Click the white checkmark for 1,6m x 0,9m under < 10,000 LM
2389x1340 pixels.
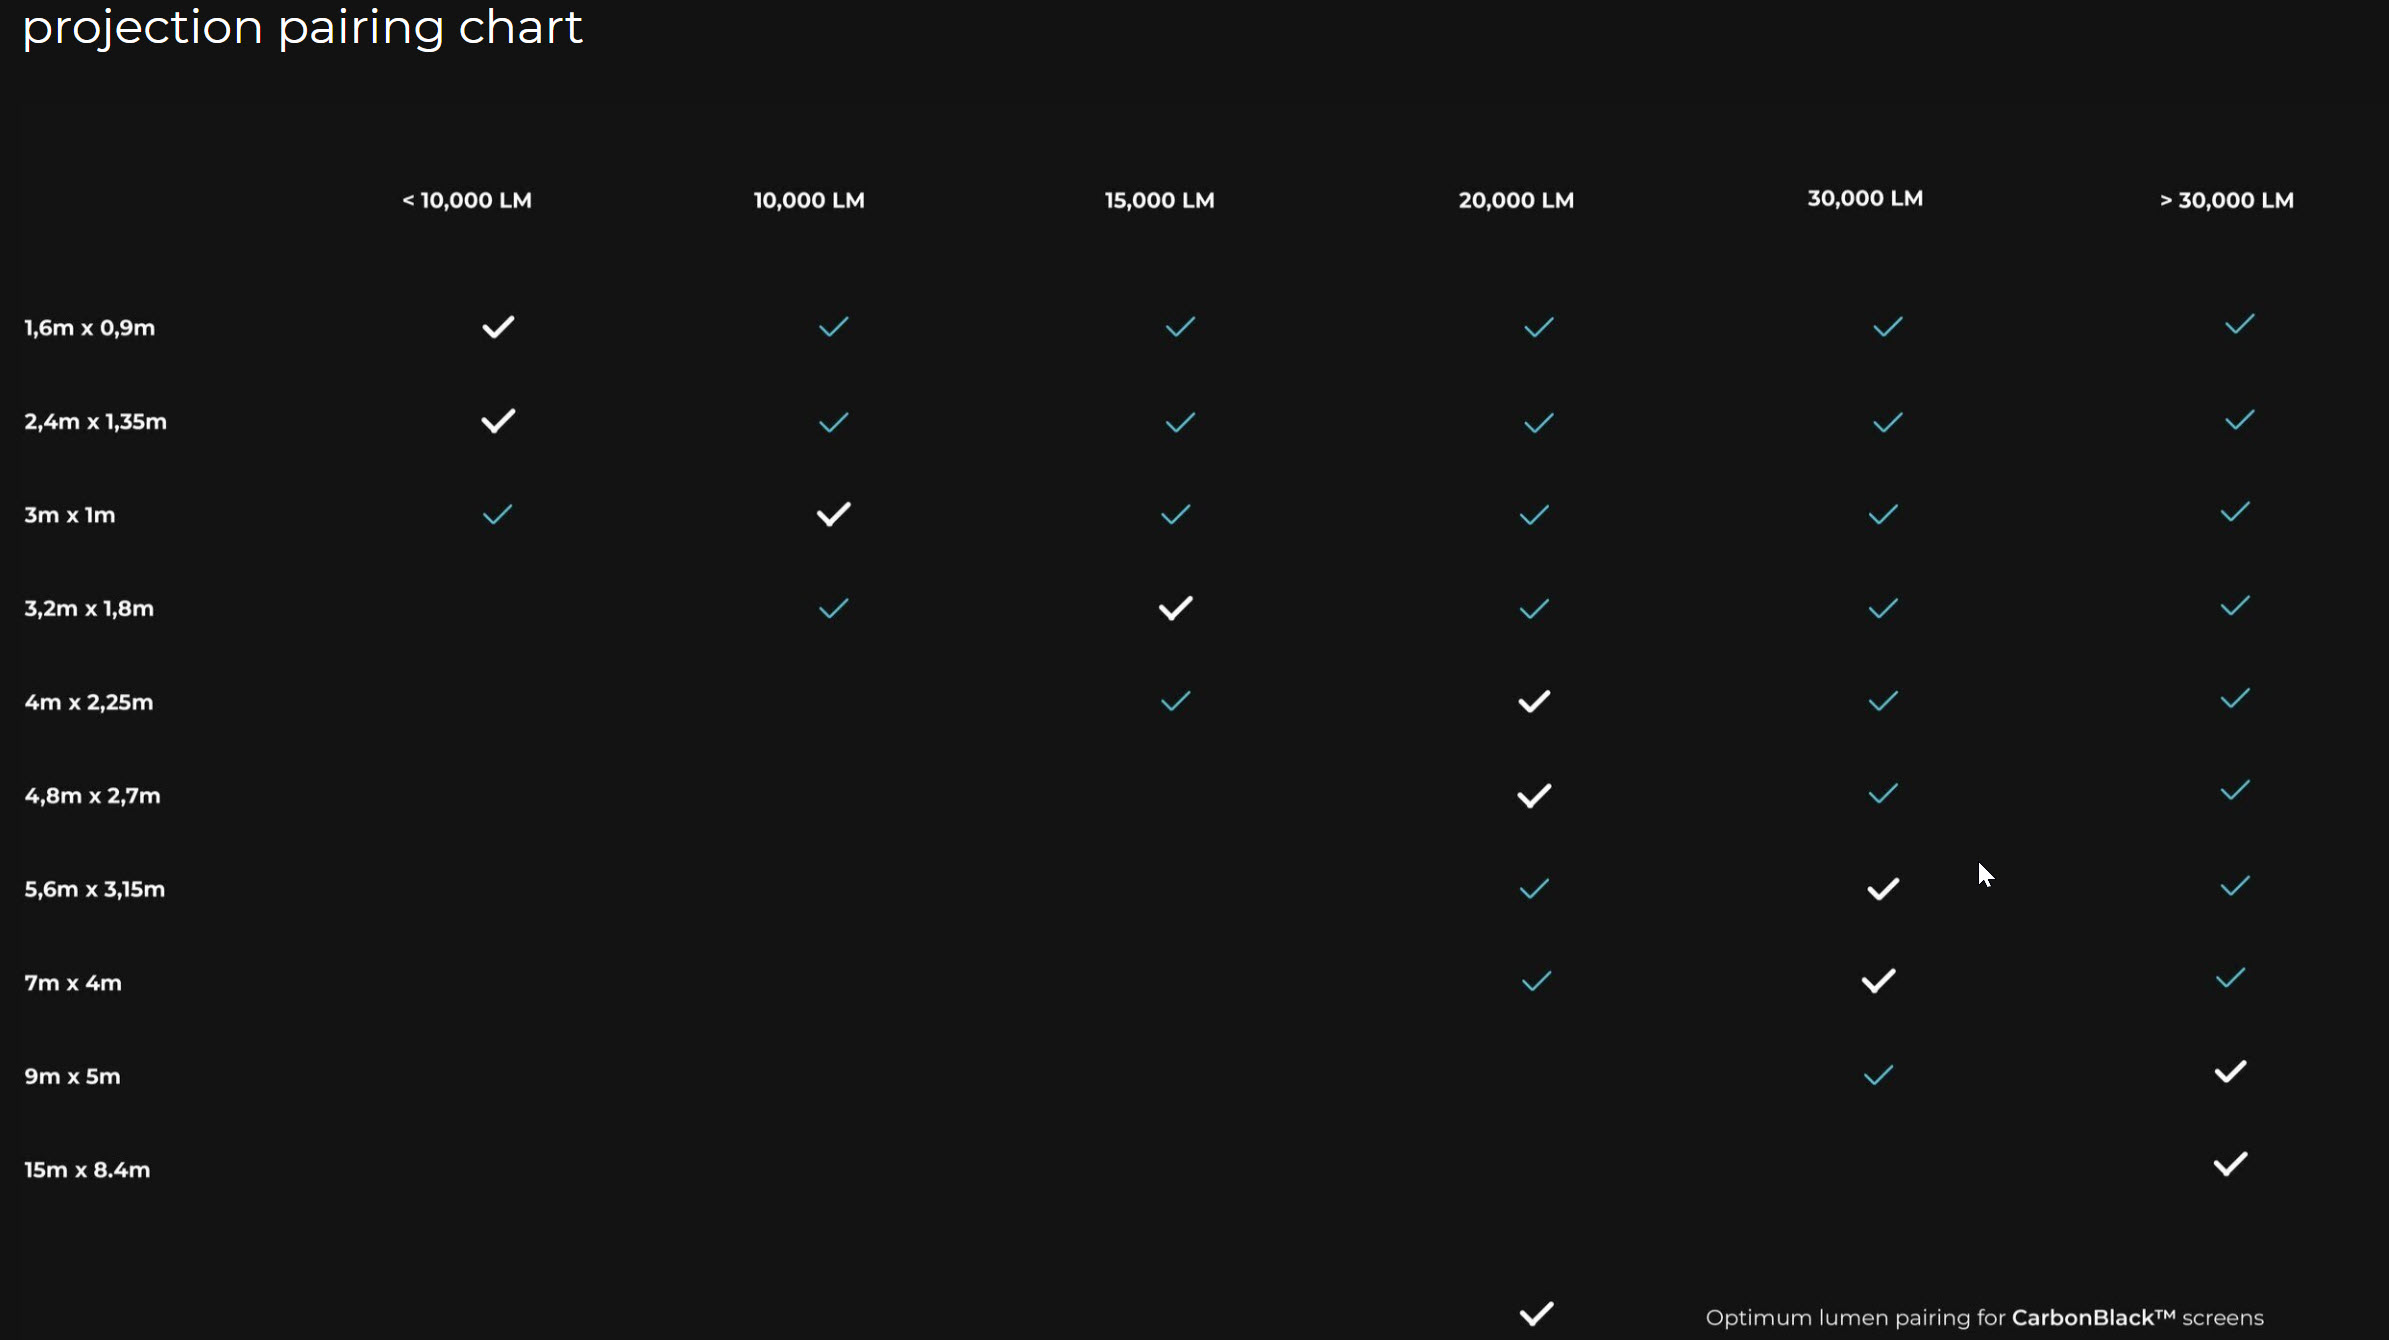pyautogui.click(x=498, y=327)
